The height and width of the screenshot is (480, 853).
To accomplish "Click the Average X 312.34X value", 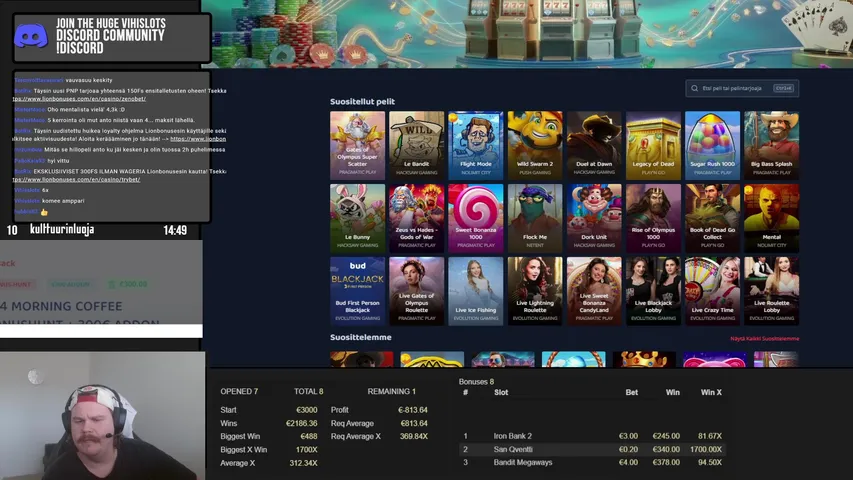I will tap(303, 463).
